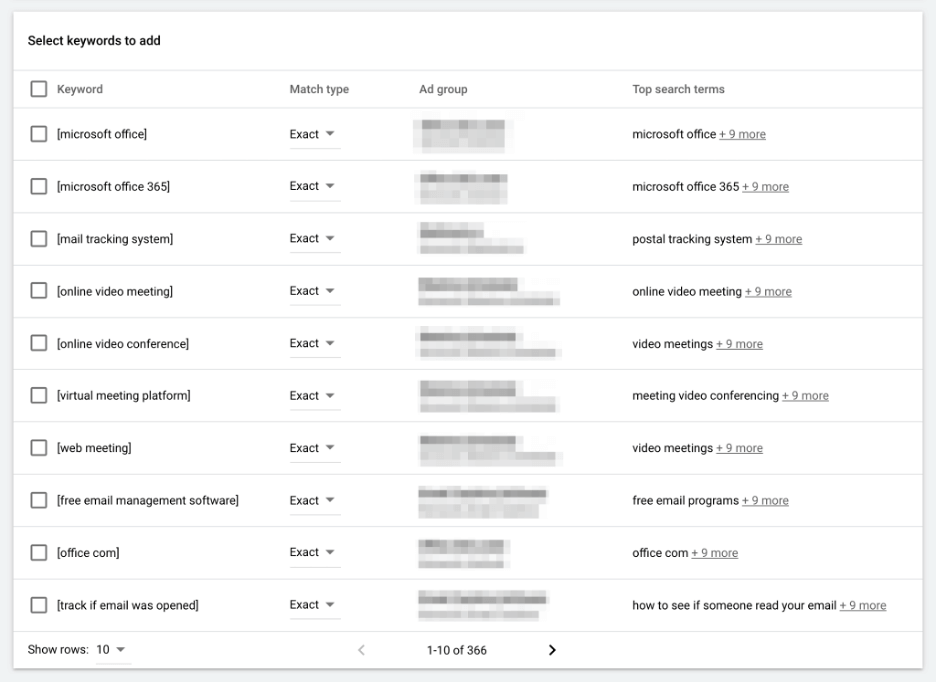Click '+ 9 more' beside postal tracking system

click(778, 239)
